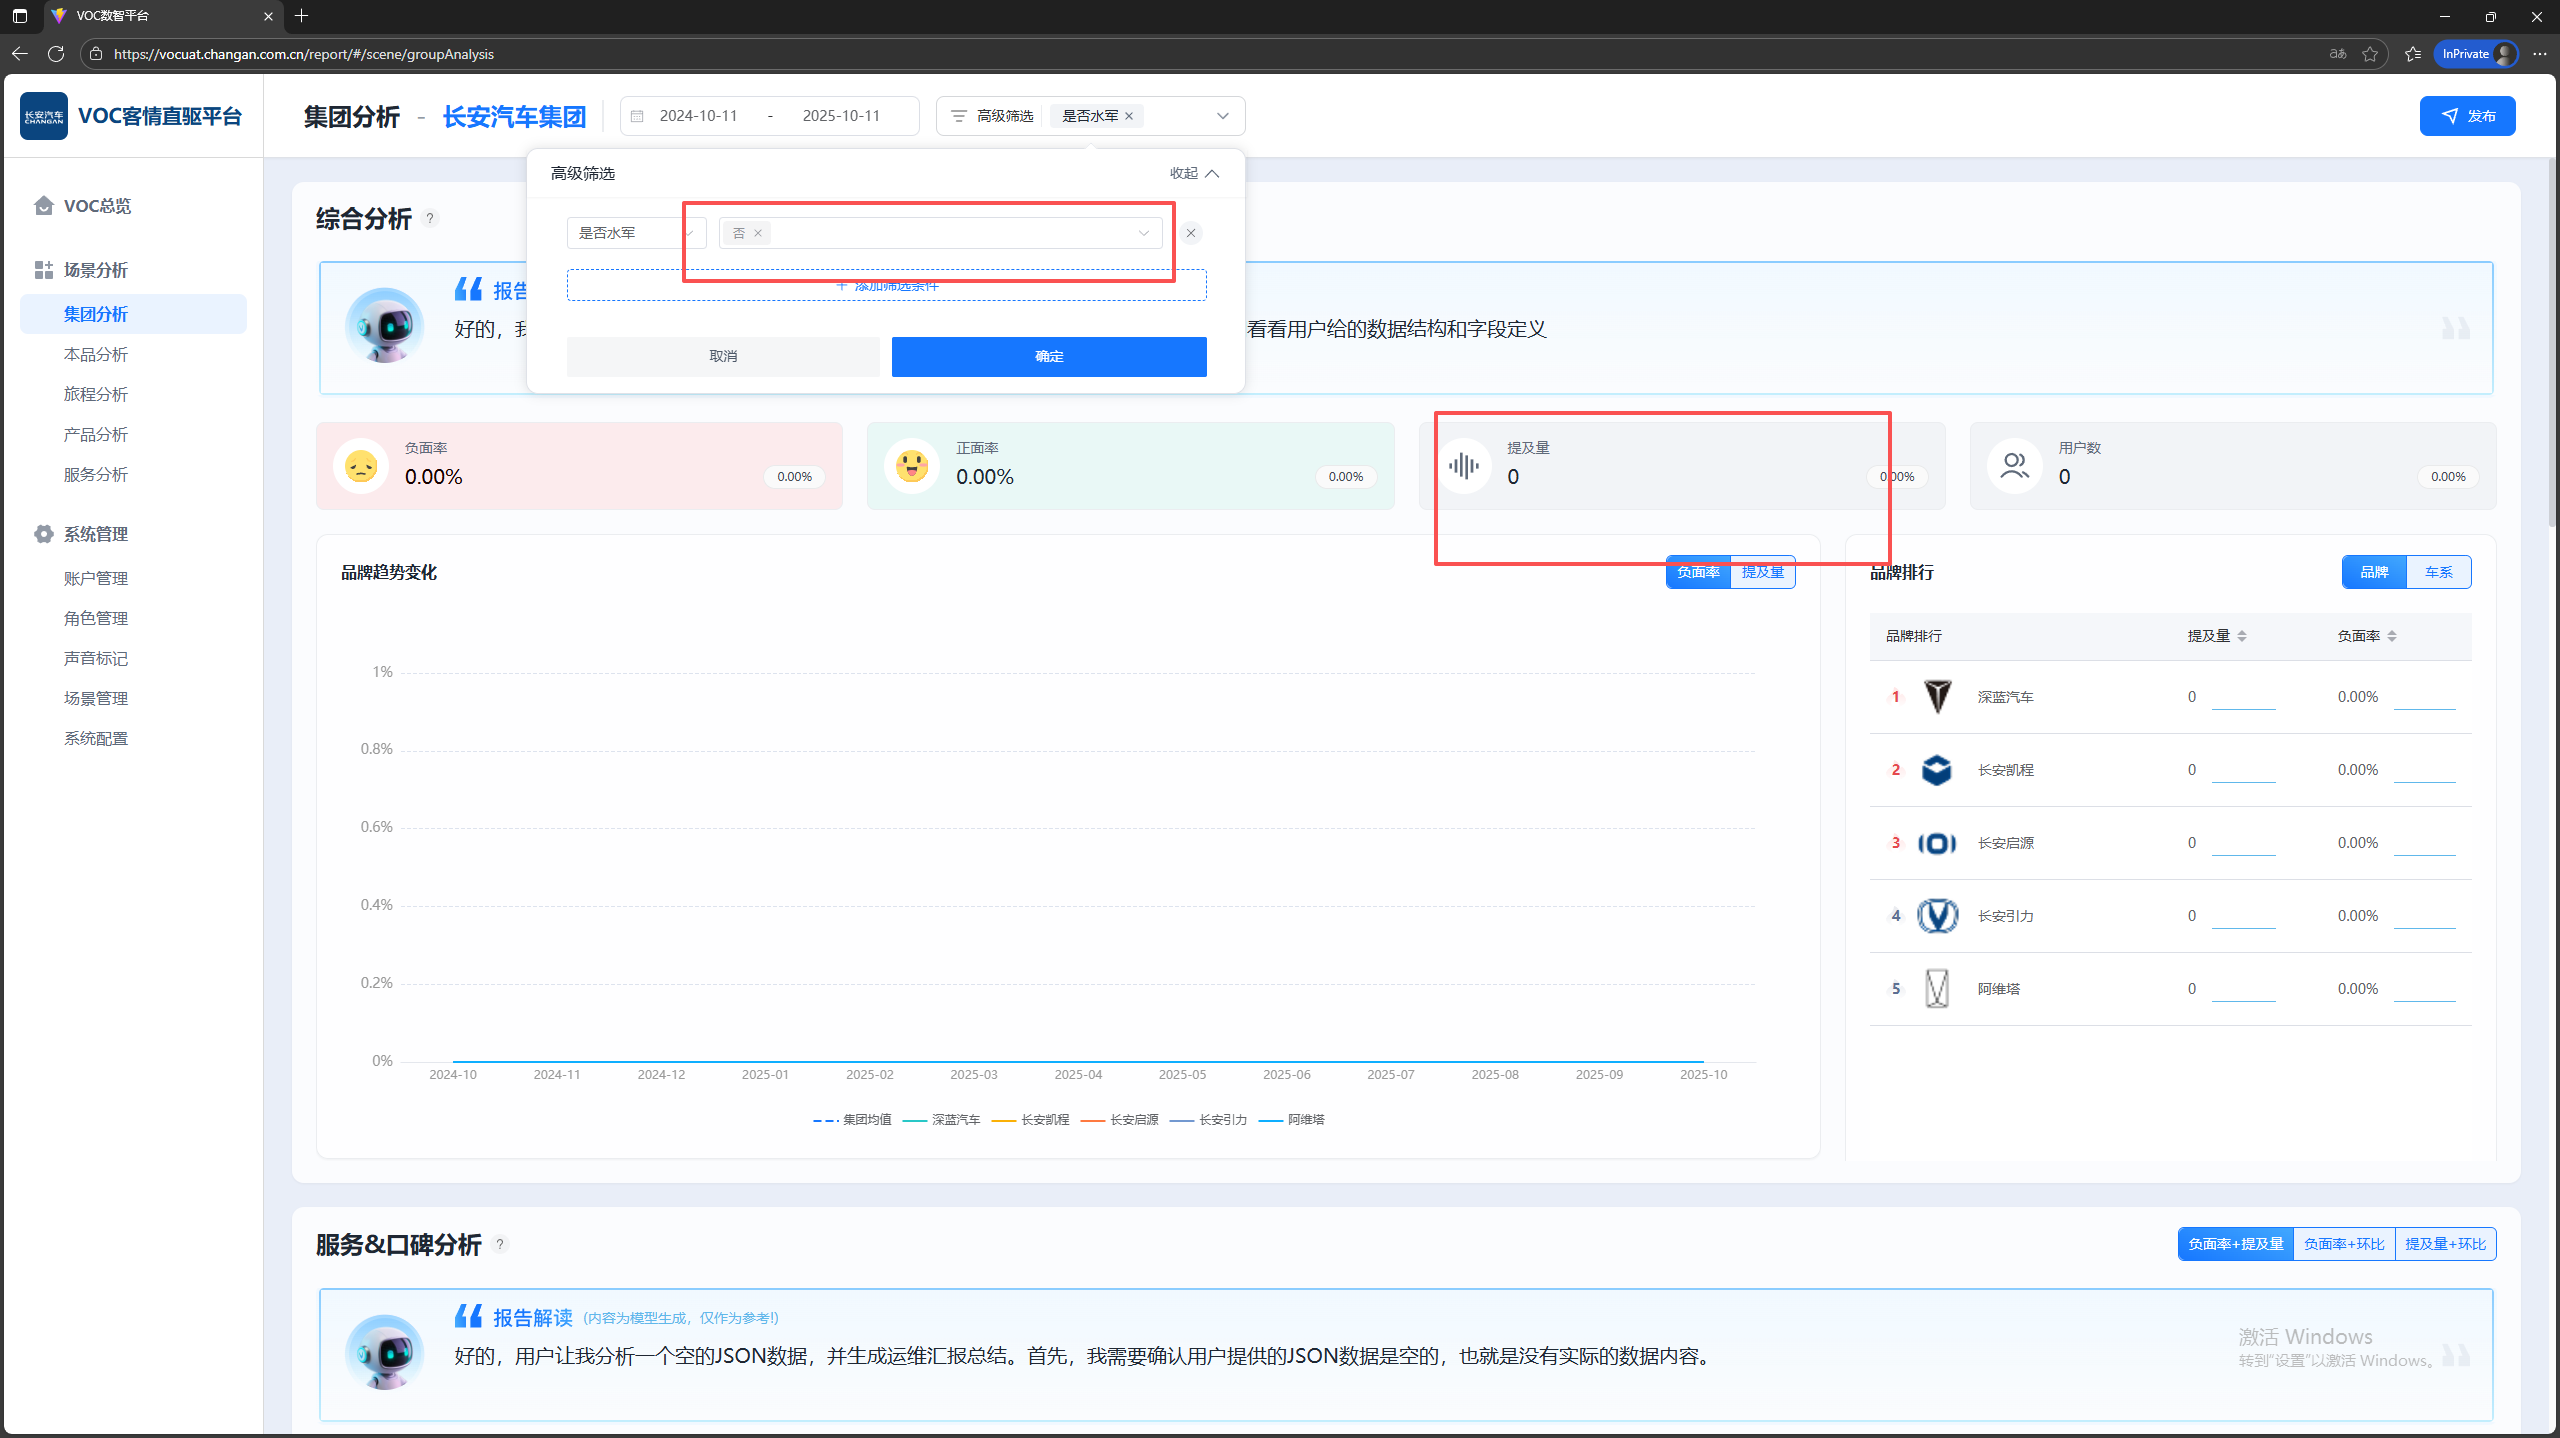Go to 账户管理 in sidebar
2560x1438 pixels.
click(x=96, y=578)
